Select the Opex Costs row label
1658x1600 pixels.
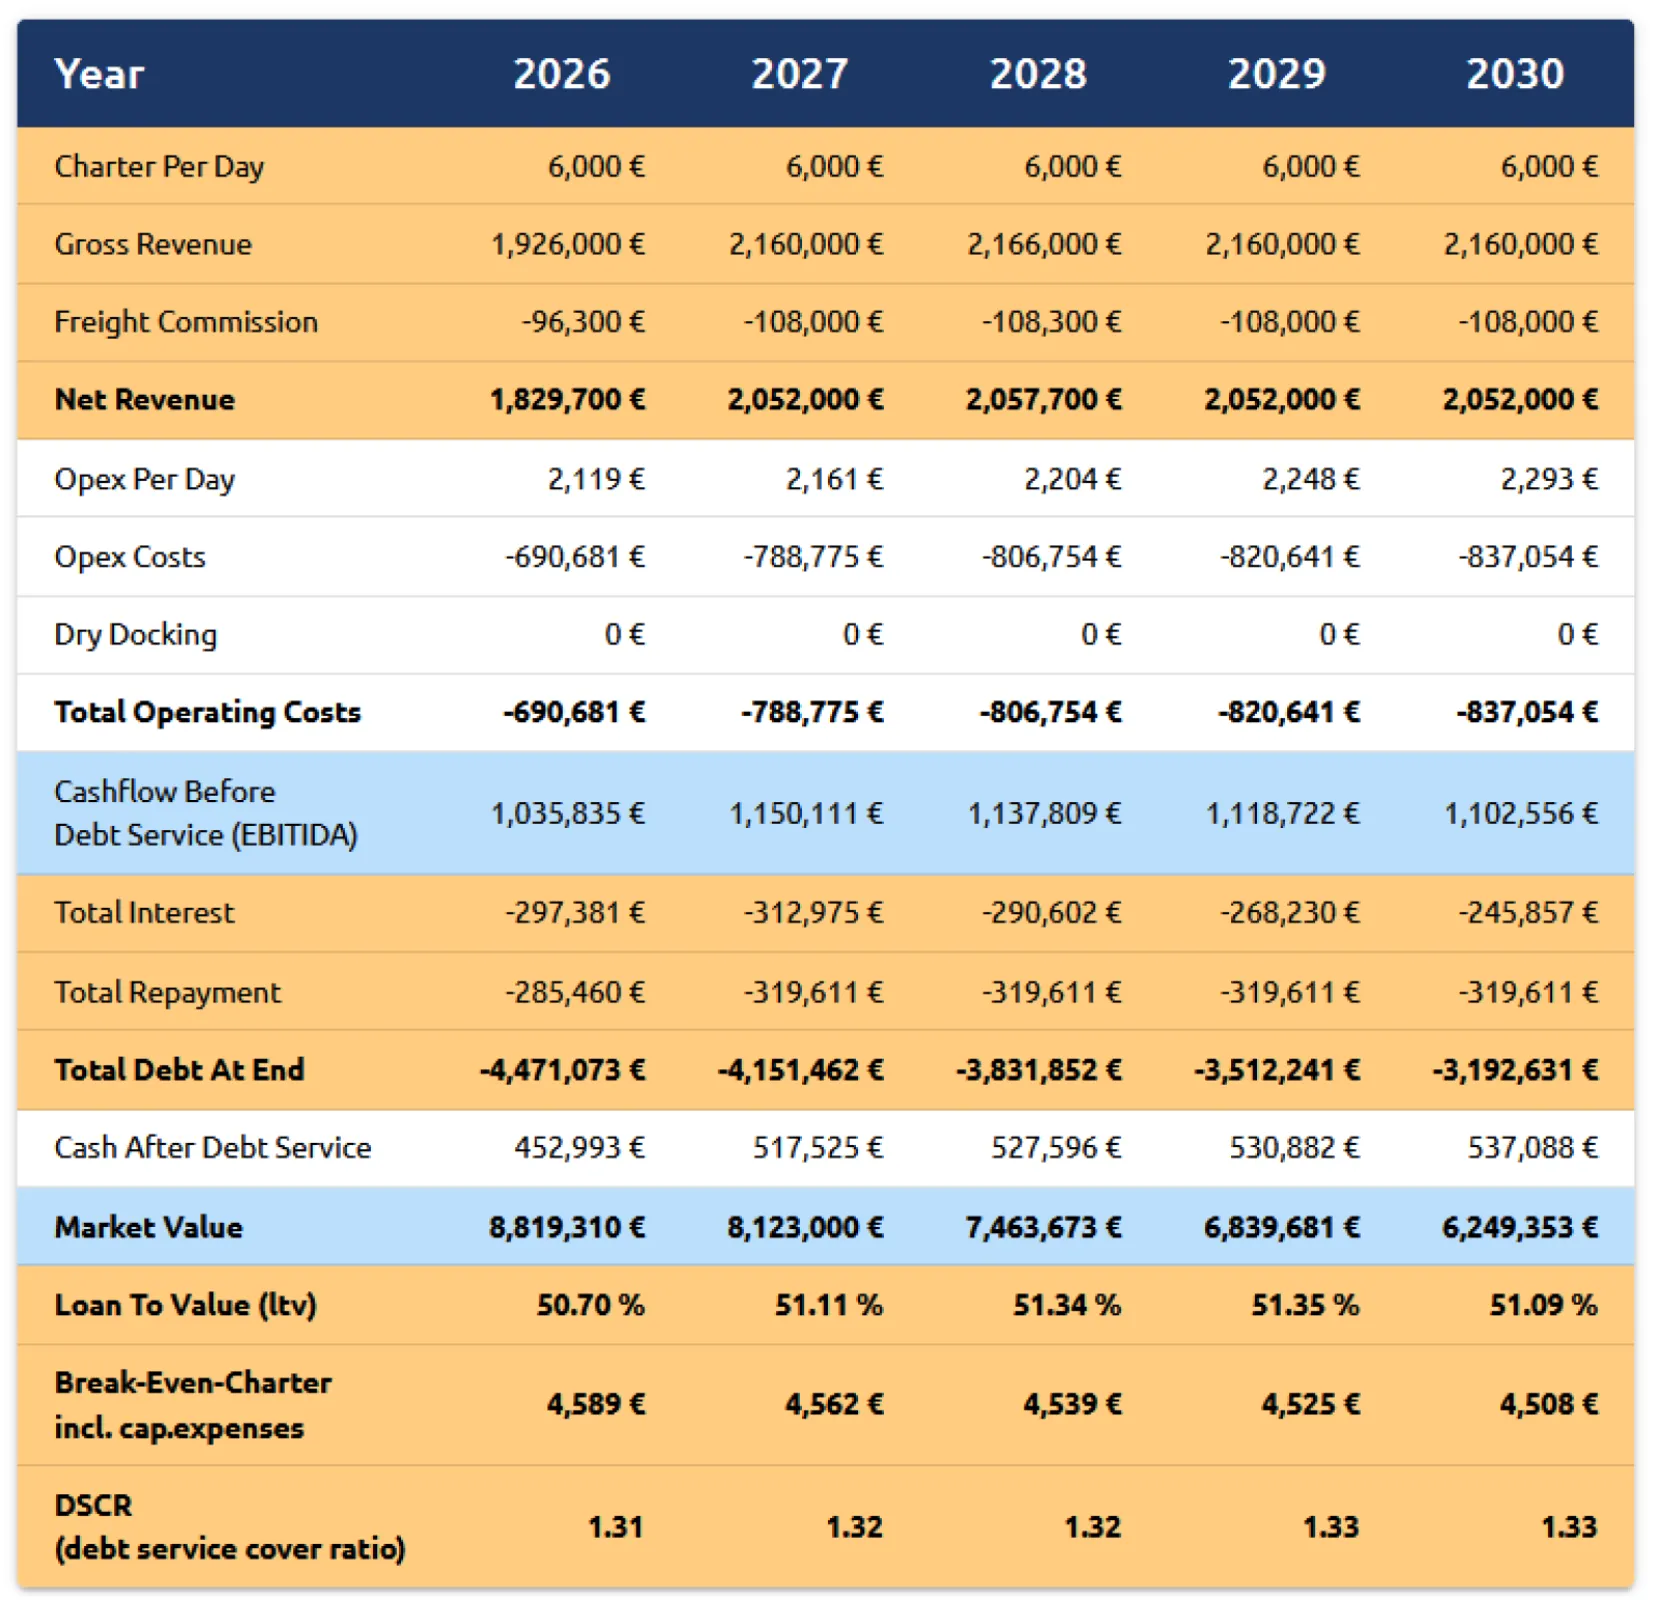(130, 557)
